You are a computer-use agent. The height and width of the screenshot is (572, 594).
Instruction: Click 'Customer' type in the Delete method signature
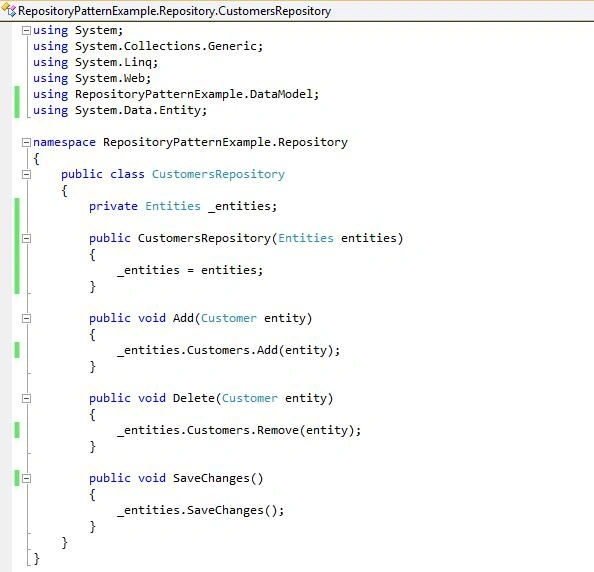coord(250,399)
